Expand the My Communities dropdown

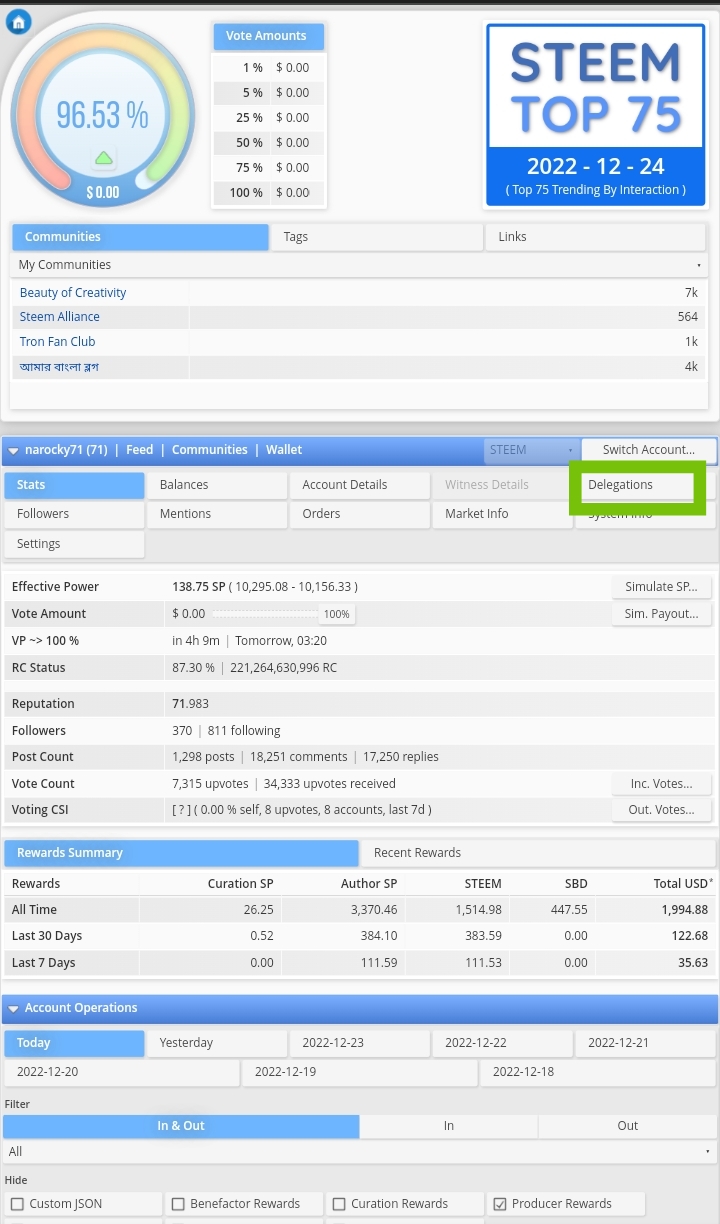click(360, 265)
